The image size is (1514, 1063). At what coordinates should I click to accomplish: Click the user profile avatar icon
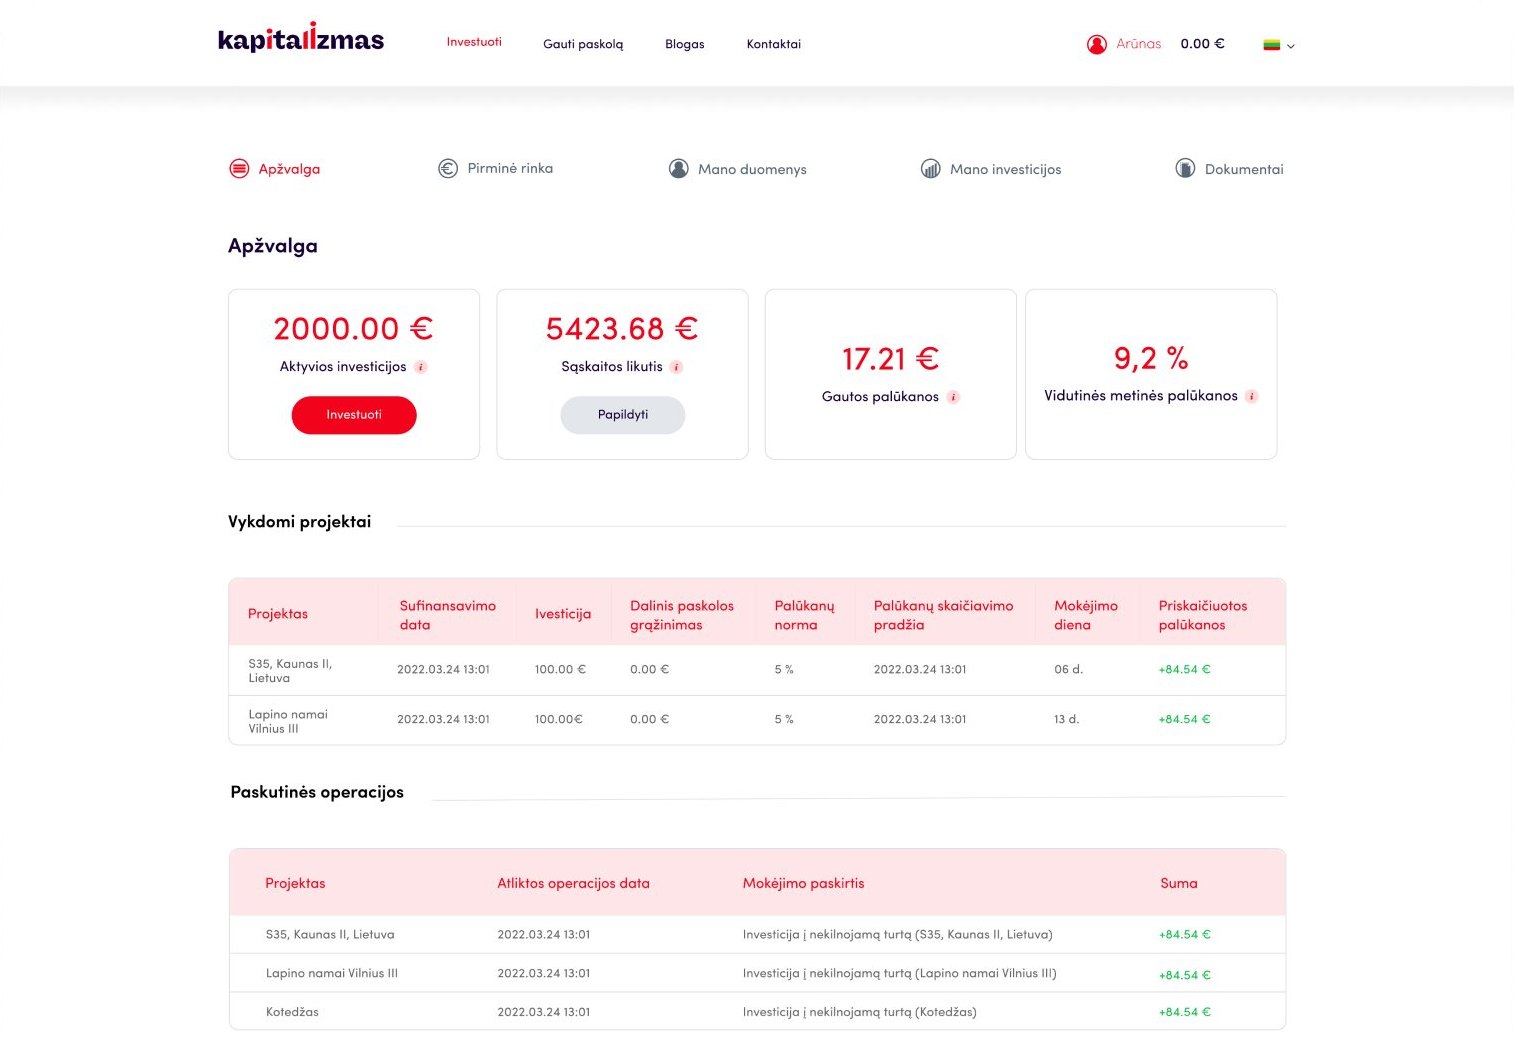click(1097, 44)
